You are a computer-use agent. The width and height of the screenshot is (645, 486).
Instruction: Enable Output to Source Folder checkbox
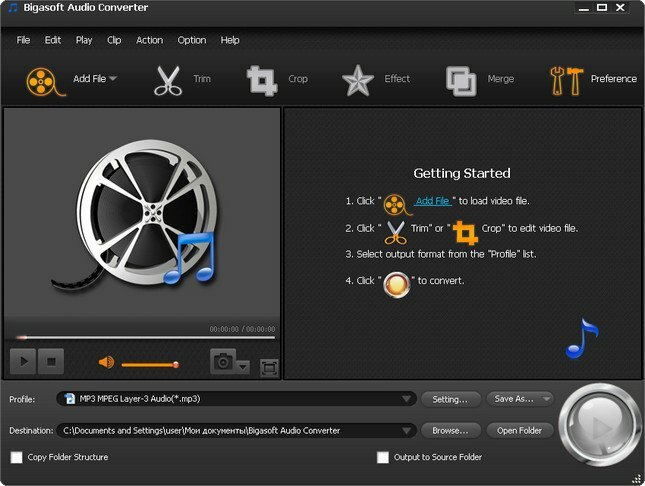pos(383,457)
